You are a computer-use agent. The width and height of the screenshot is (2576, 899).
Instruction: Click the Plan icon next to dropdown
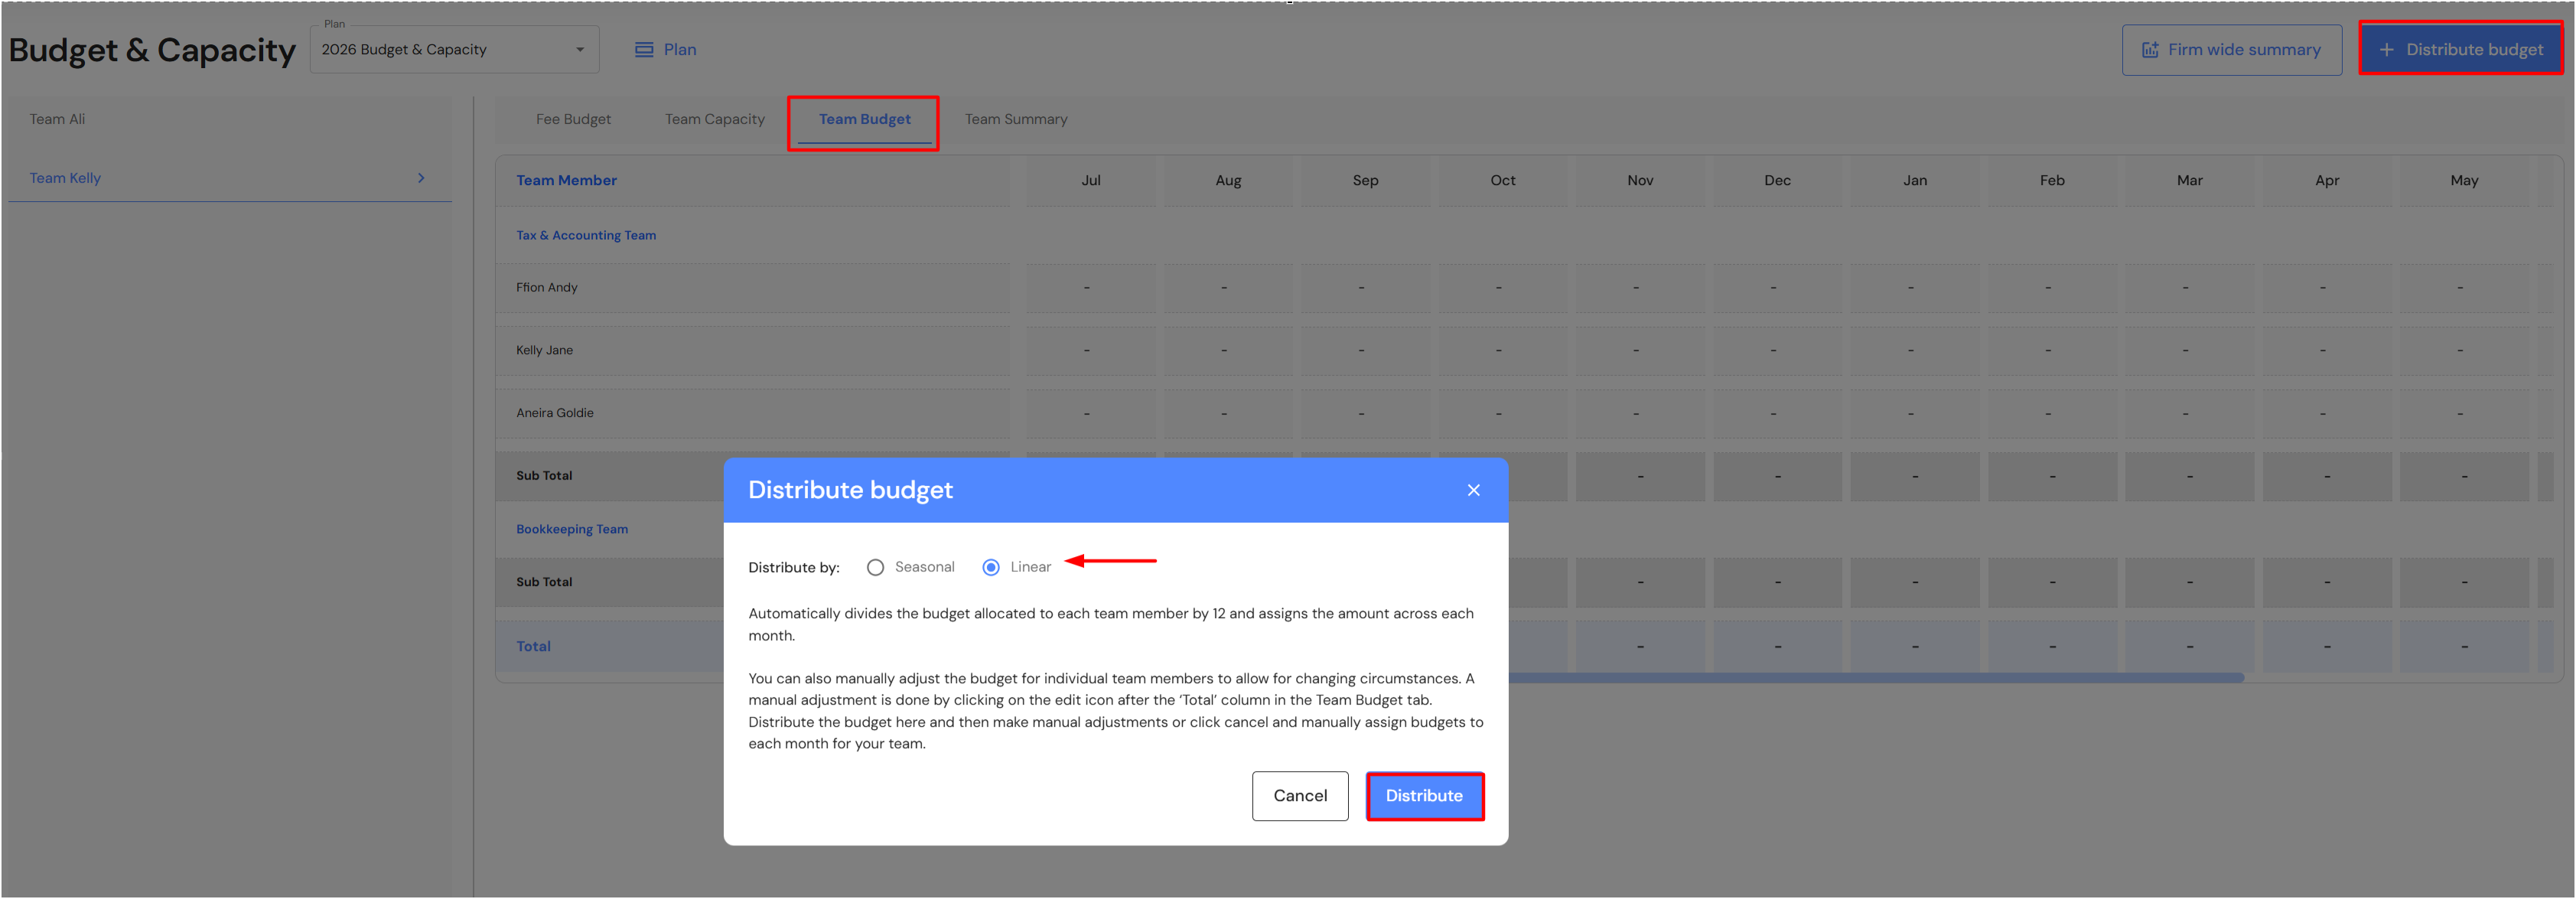[644, 50]
